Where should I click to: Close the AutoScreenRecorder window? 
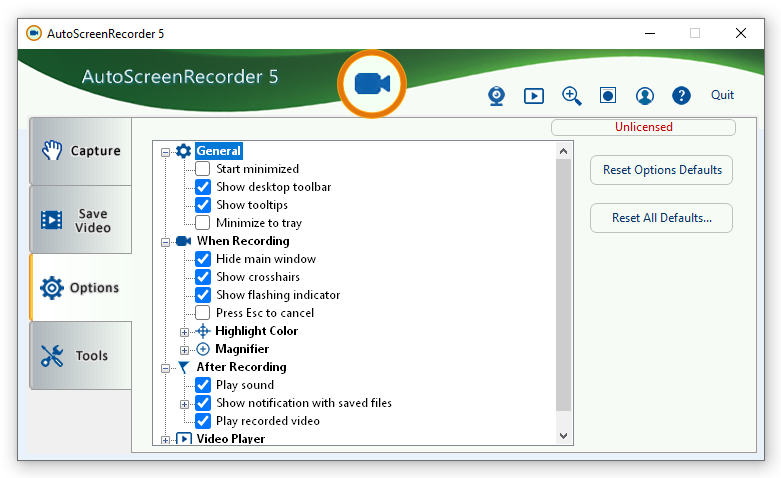741,33
